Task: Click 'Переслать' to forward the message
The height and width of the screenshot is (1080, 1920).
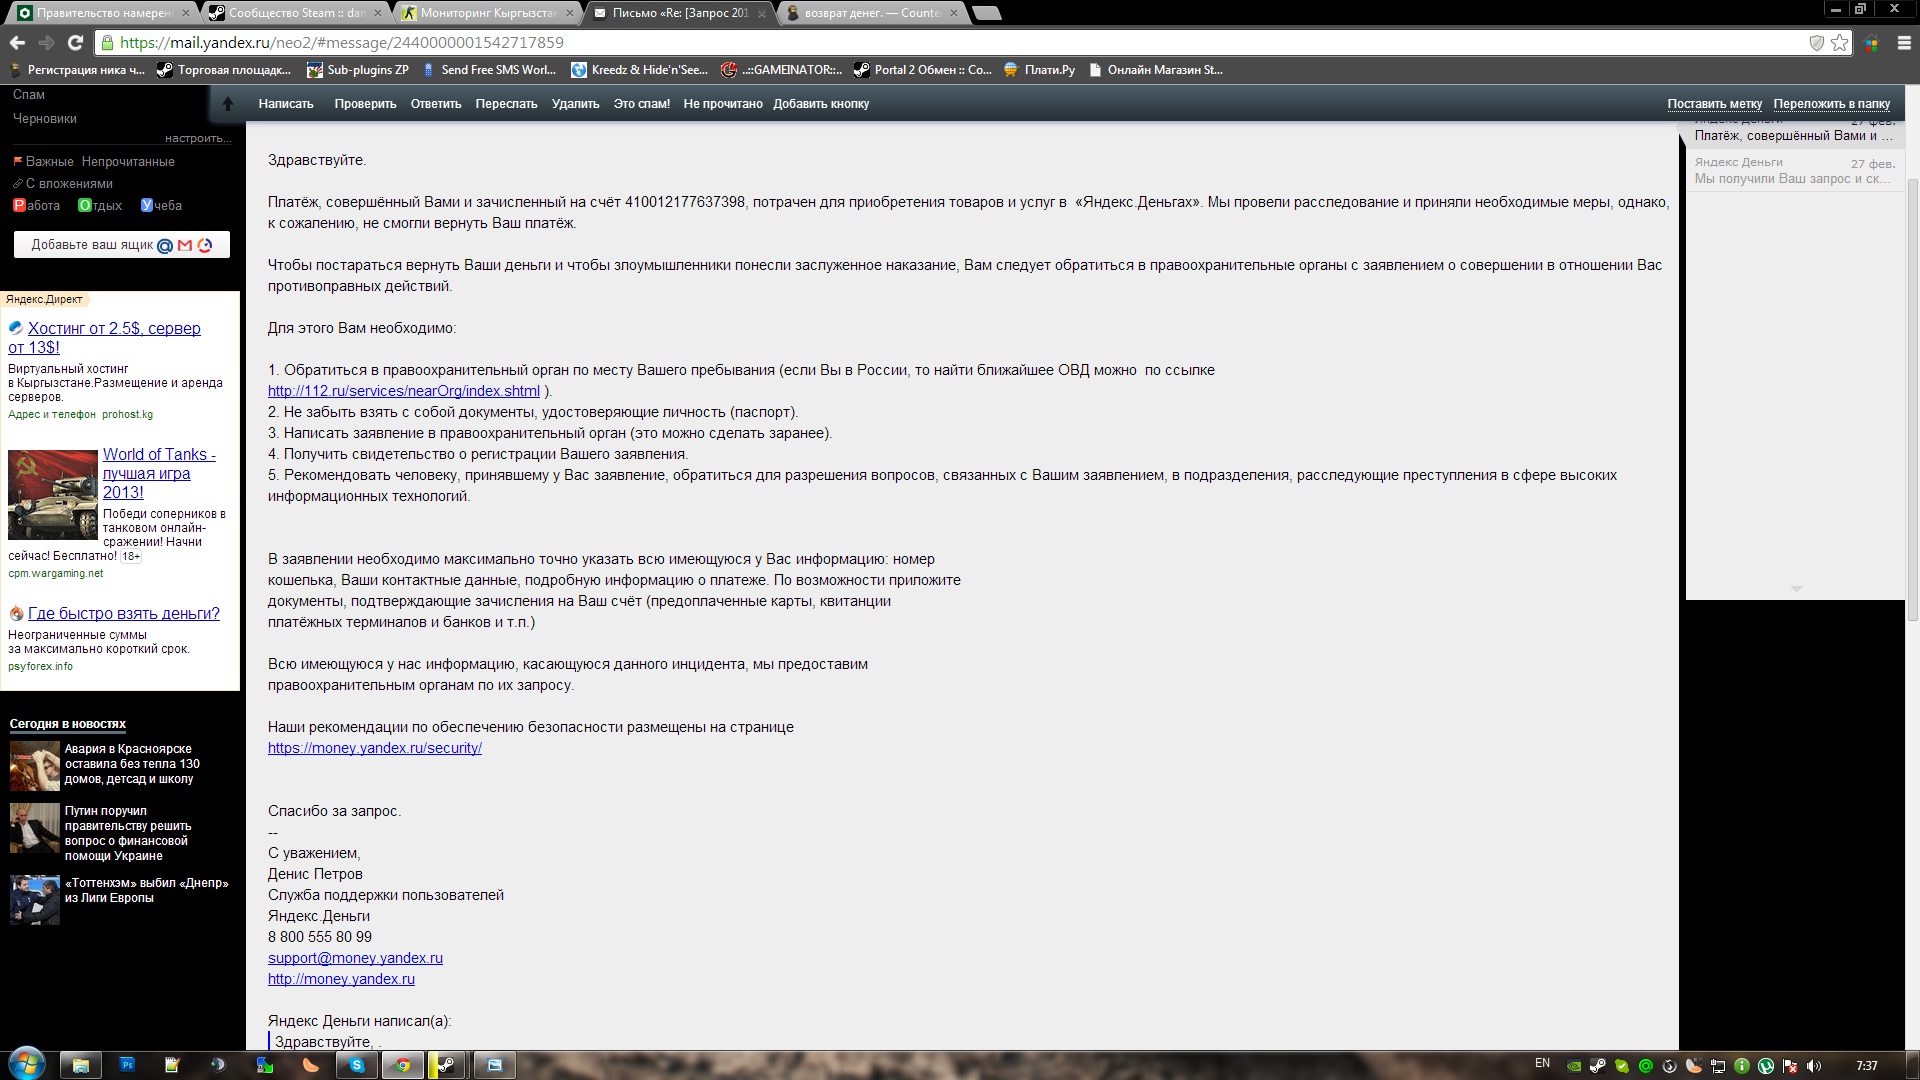Action: click(506, 104)
